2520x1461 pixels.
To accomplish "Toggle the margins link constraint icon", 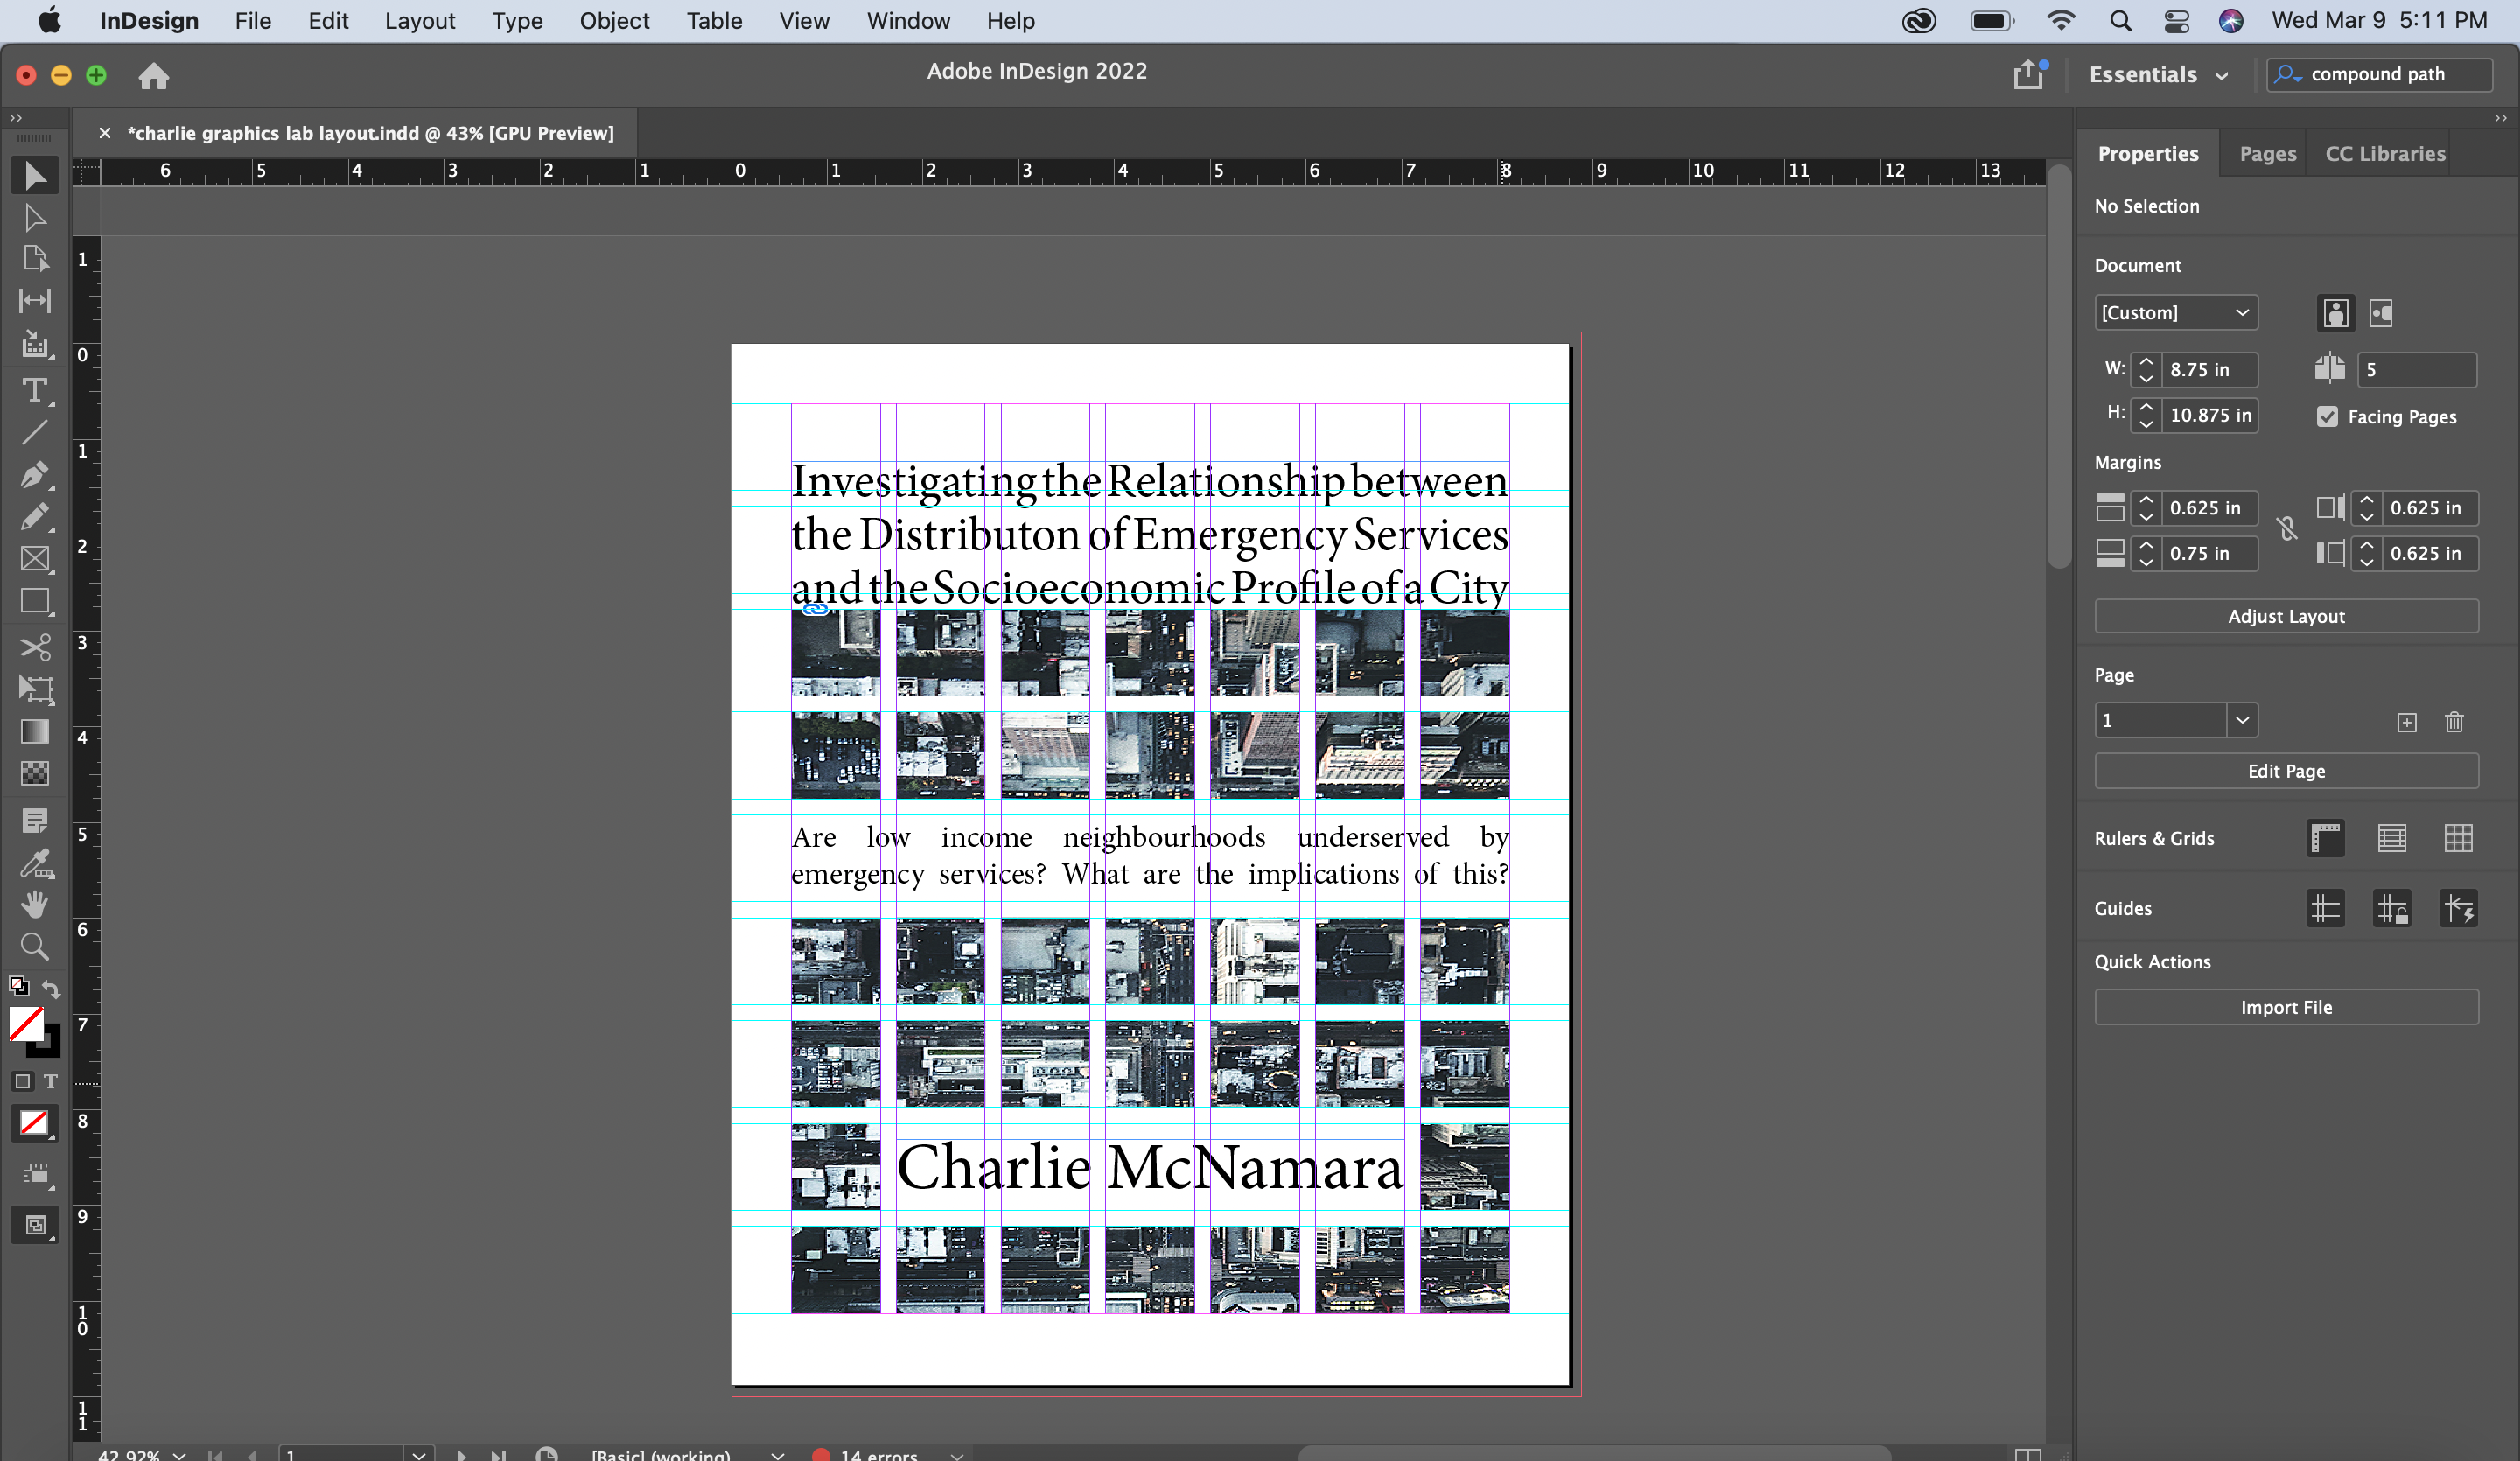I will (x=2287, y=529).
